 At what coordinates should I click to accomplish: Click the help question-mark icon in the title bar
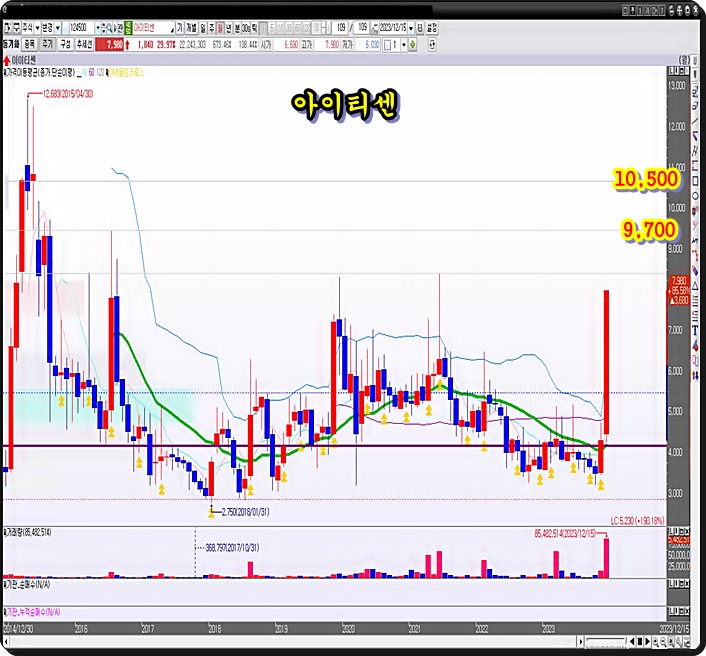pyautogui.click(x=662, y=10)
